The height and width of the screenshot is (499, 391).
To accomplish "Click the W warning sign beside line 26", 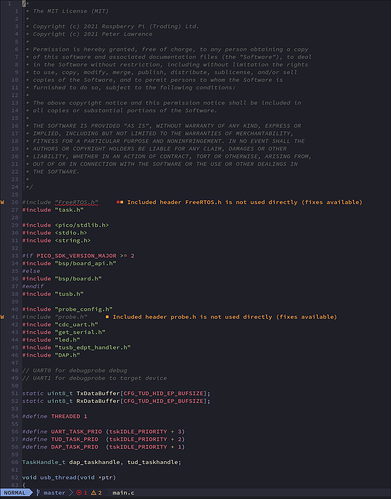I will [2, 202].
